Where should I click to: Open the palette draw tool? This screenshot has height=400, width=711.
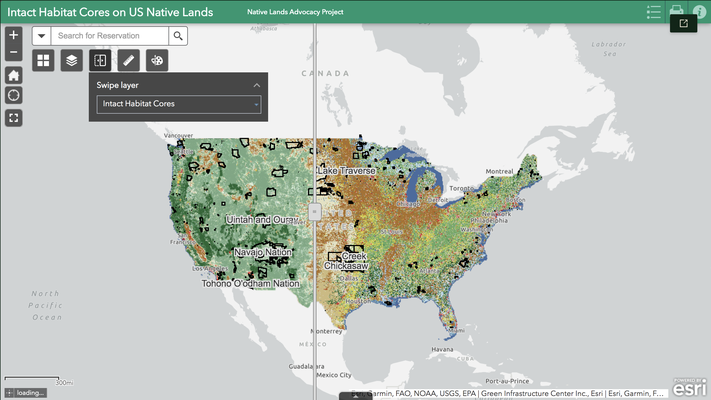coord(157,61)
